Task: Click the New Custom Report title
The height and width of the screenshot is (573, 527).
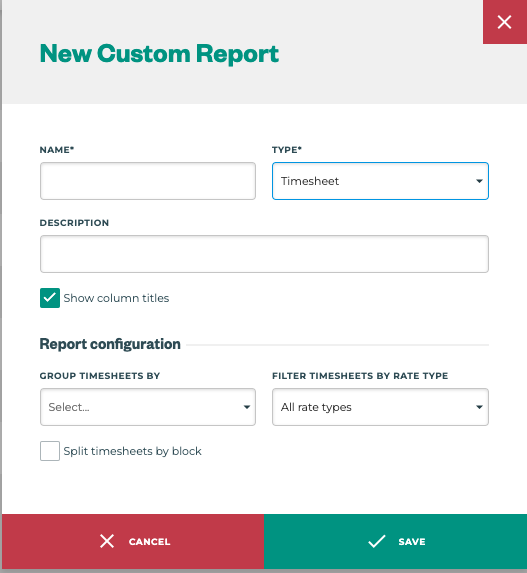Action: click(159, 54)
